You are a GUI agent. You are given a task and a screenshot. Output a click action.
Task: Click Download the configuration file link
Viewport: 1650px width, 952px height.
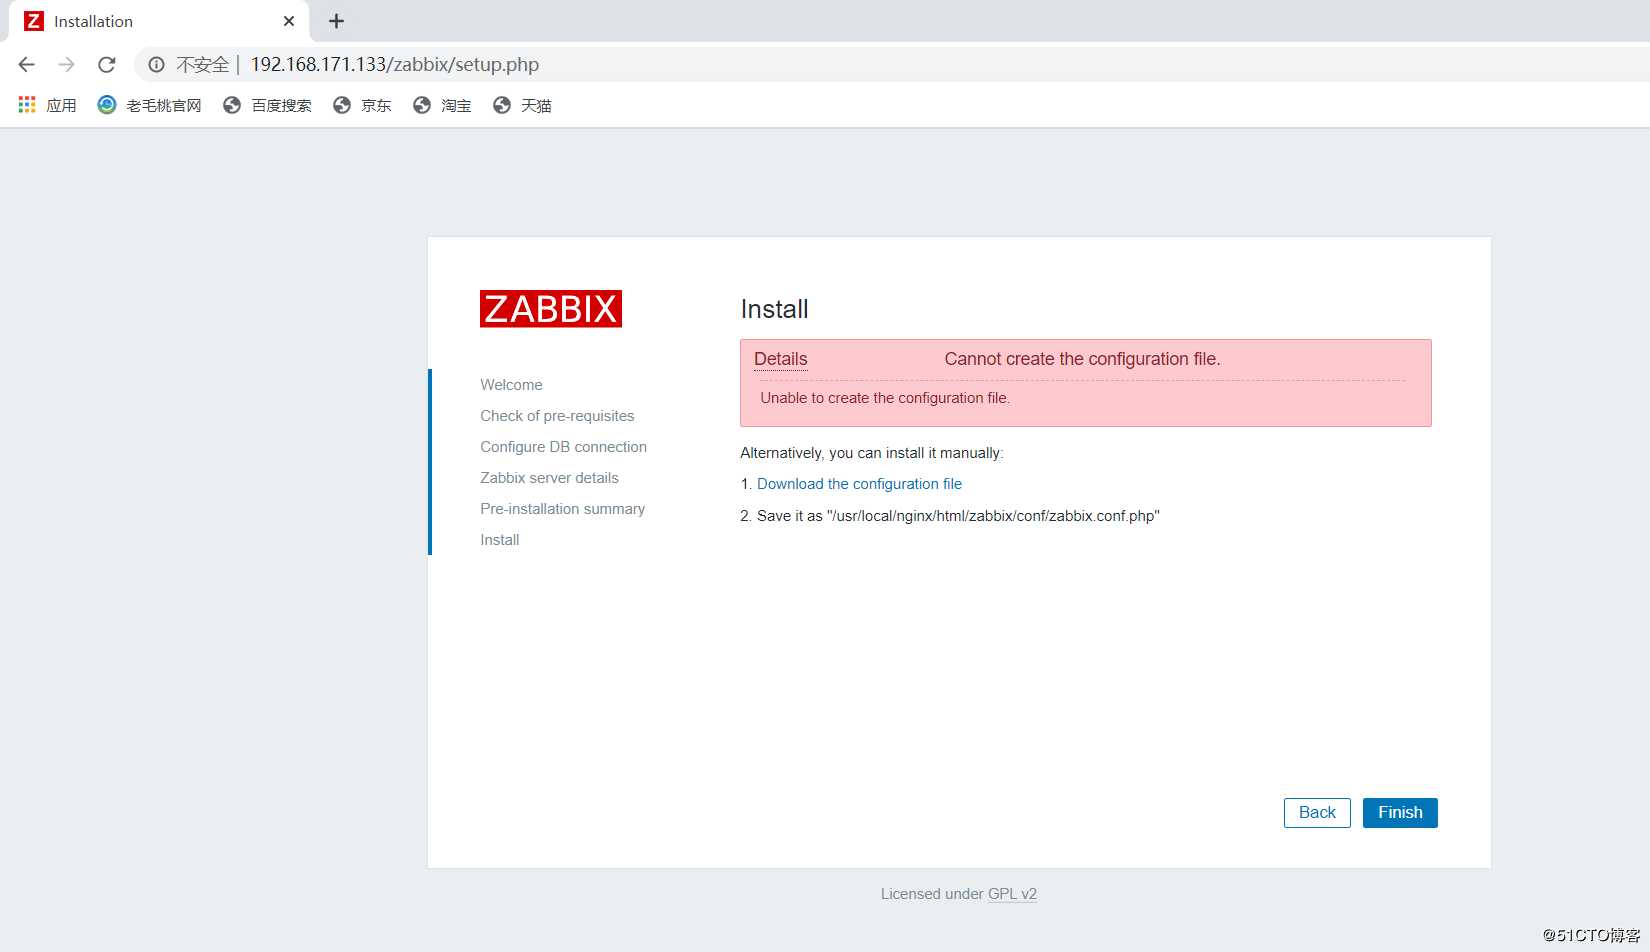click(x=859, y=484)
